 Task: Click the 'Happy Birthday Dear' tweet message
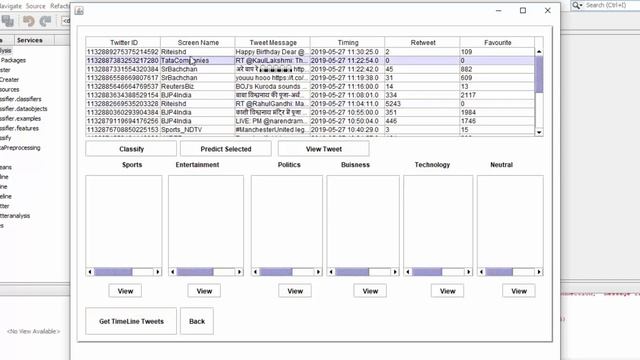click(272, 52)
